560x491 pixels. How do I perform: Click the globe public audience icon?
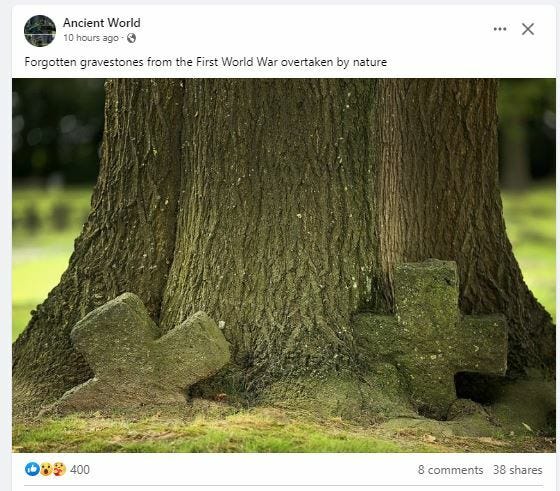click(131, 38)
